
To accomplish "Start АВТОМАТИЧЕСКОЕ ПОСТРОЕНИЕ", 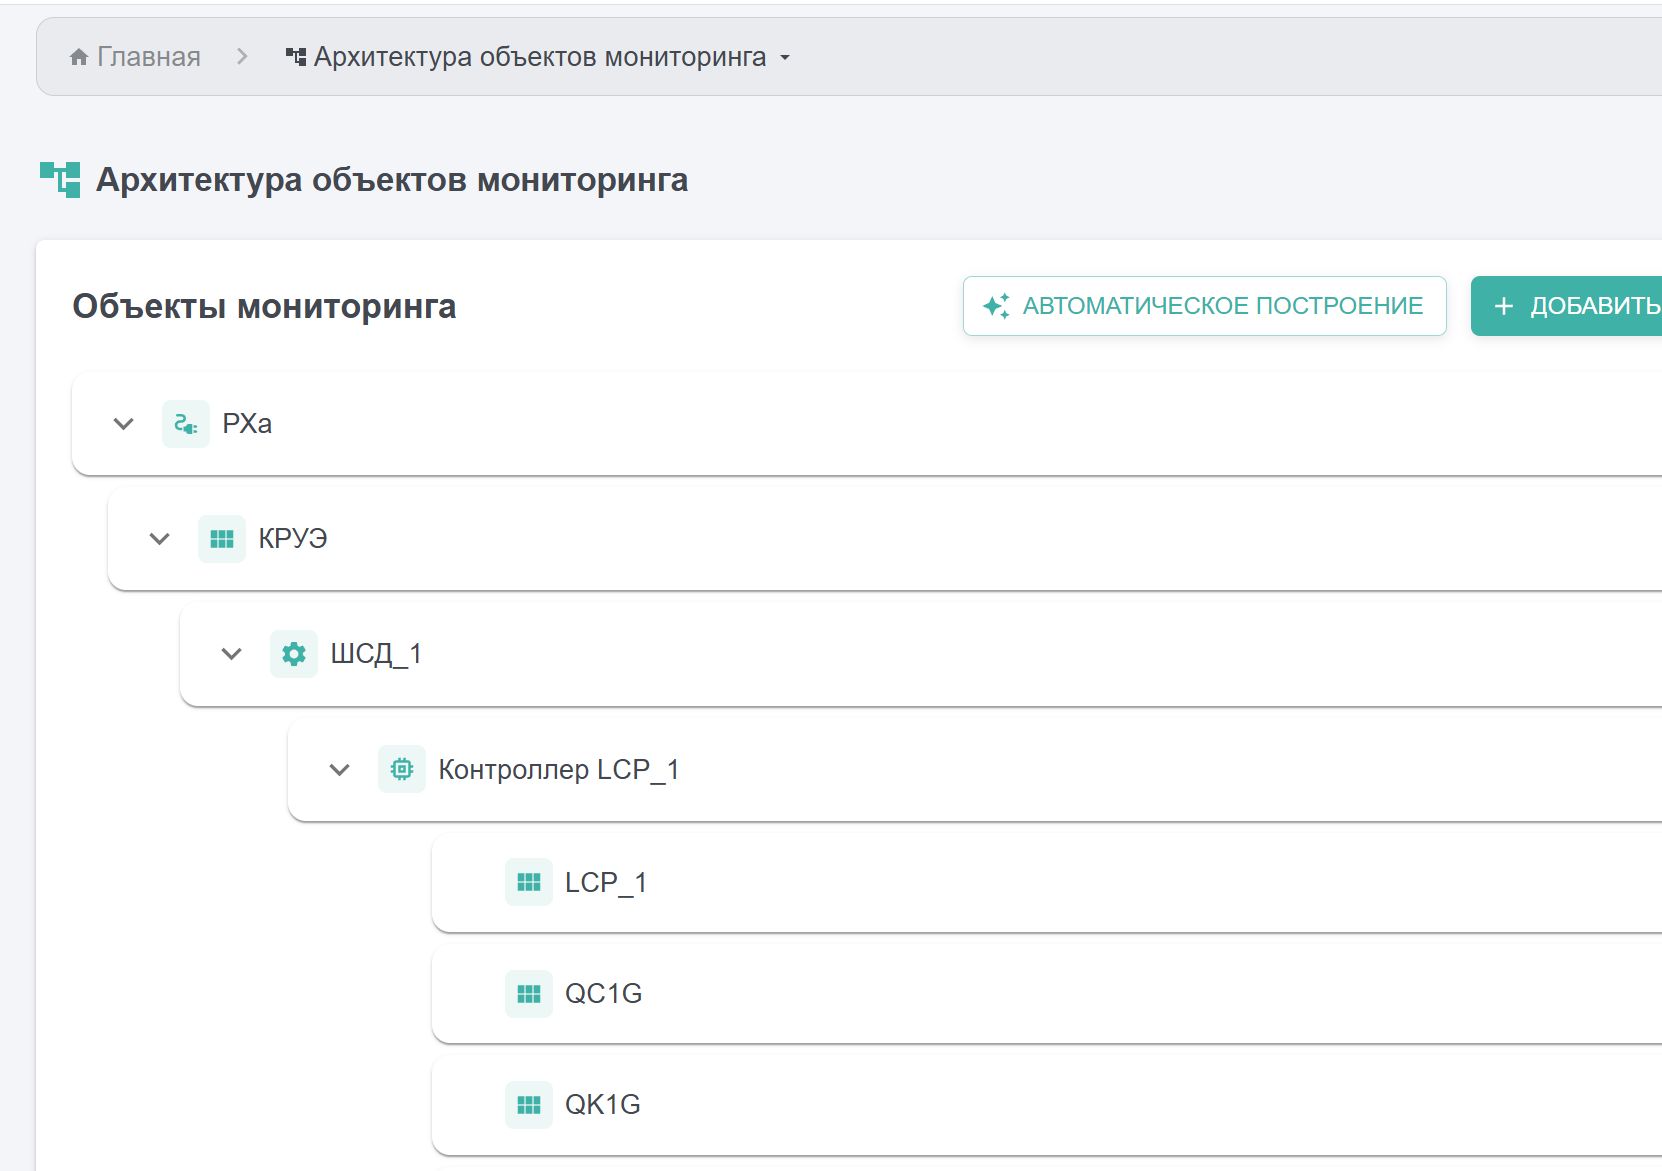I will (x=1205, y=306).
